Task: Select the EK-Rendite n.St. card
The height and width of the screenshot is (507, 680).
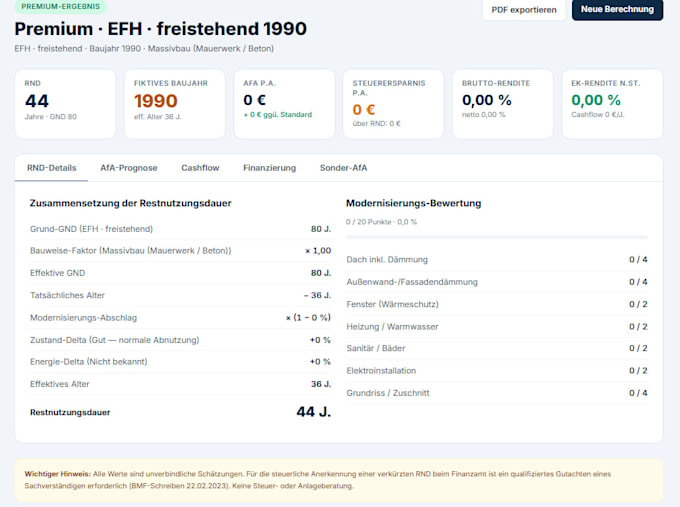Action: pyautogui.click(x=612, y=104)
